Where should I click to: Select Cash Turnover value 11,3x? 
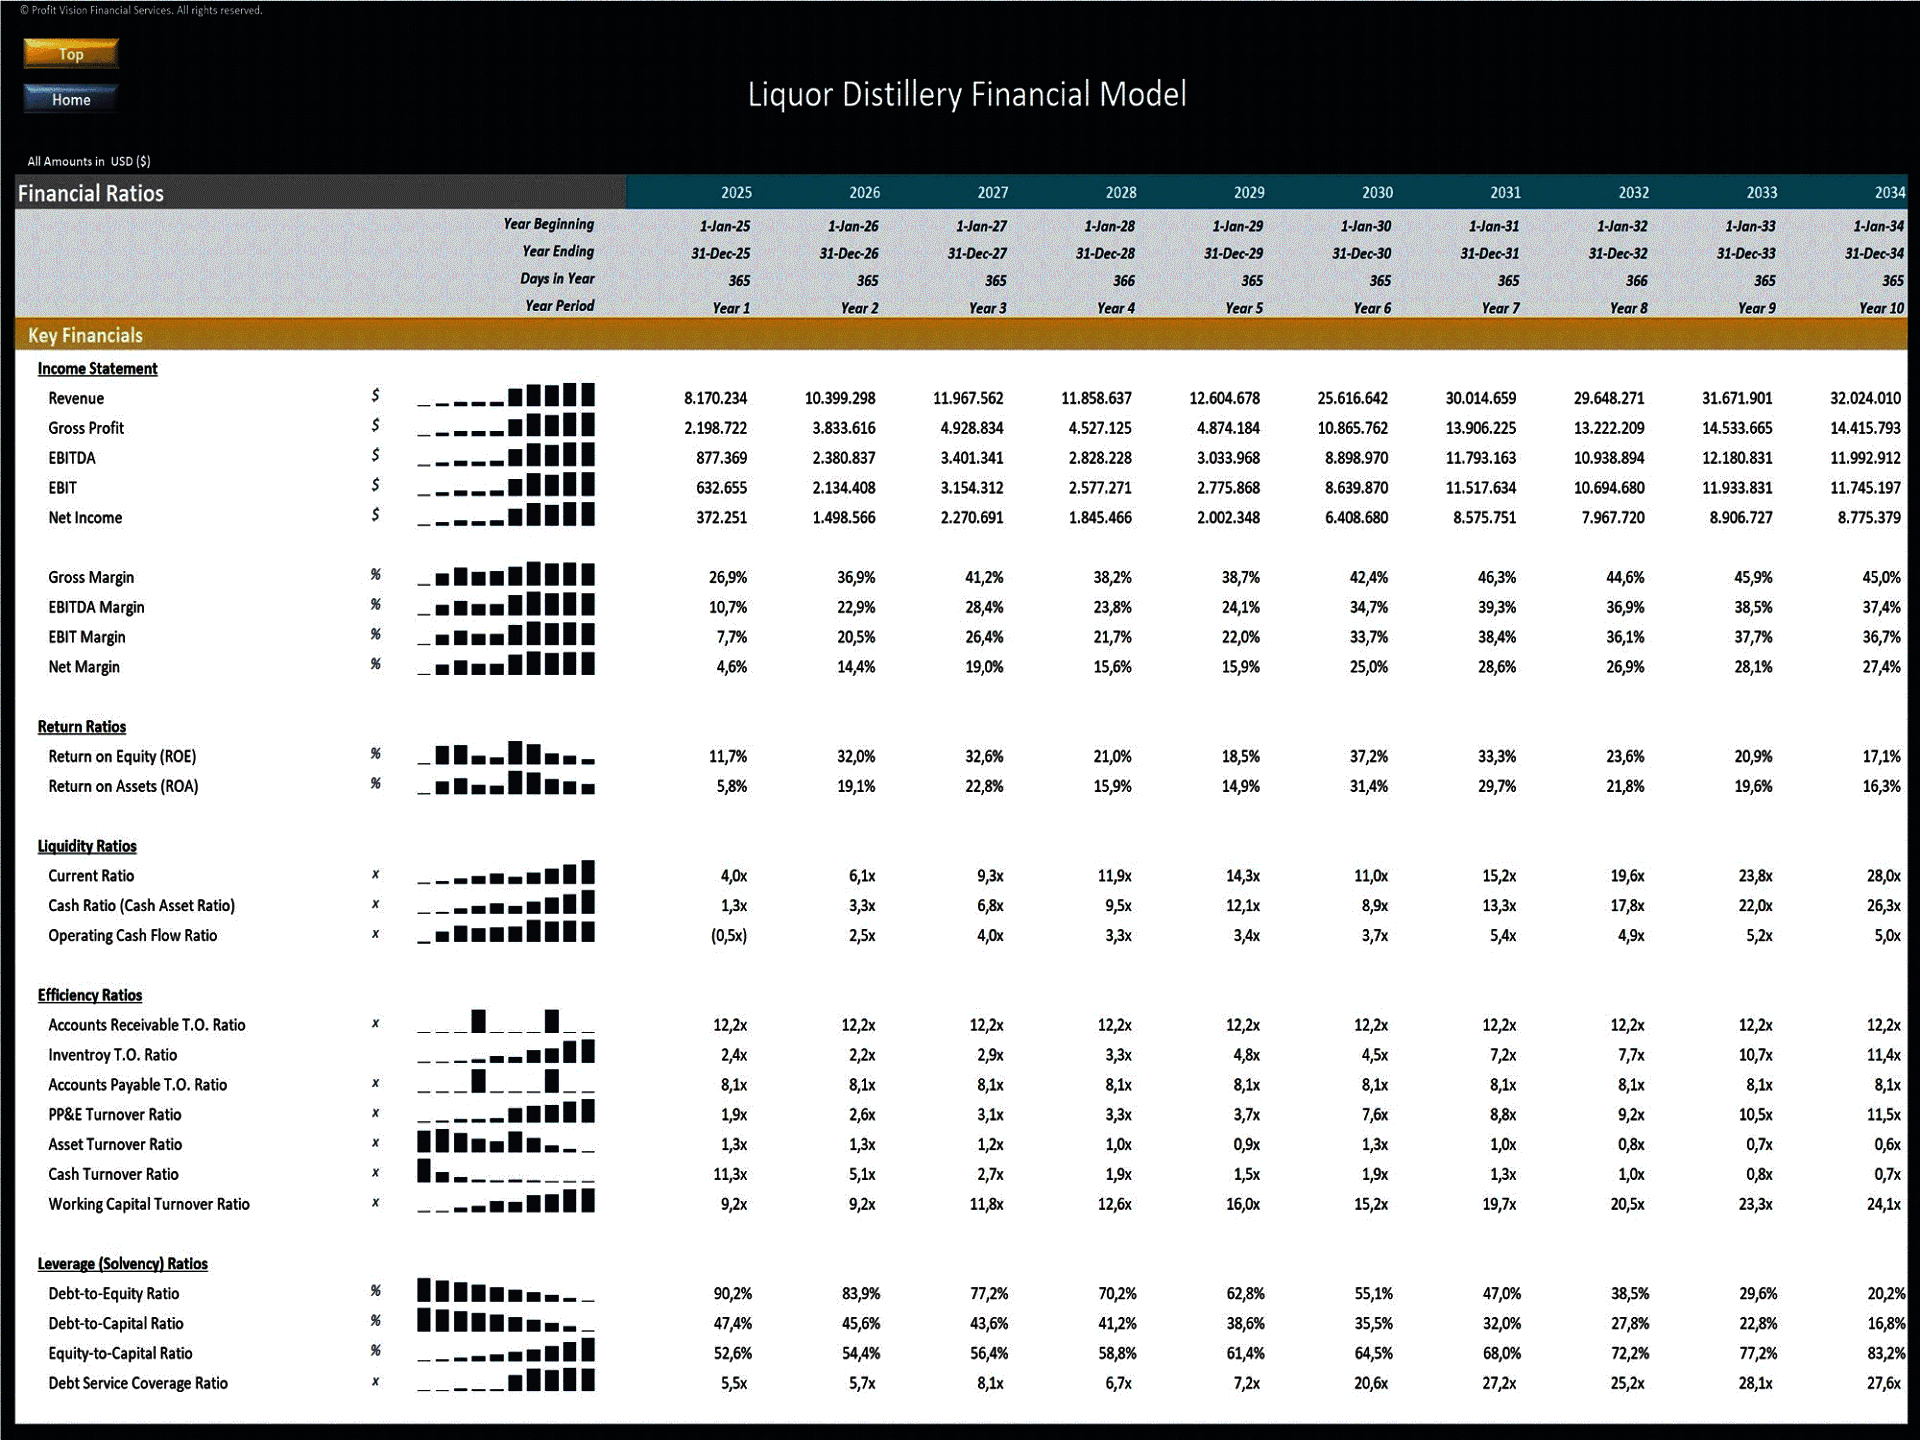pyautogui.click(x=730, y=1174)
